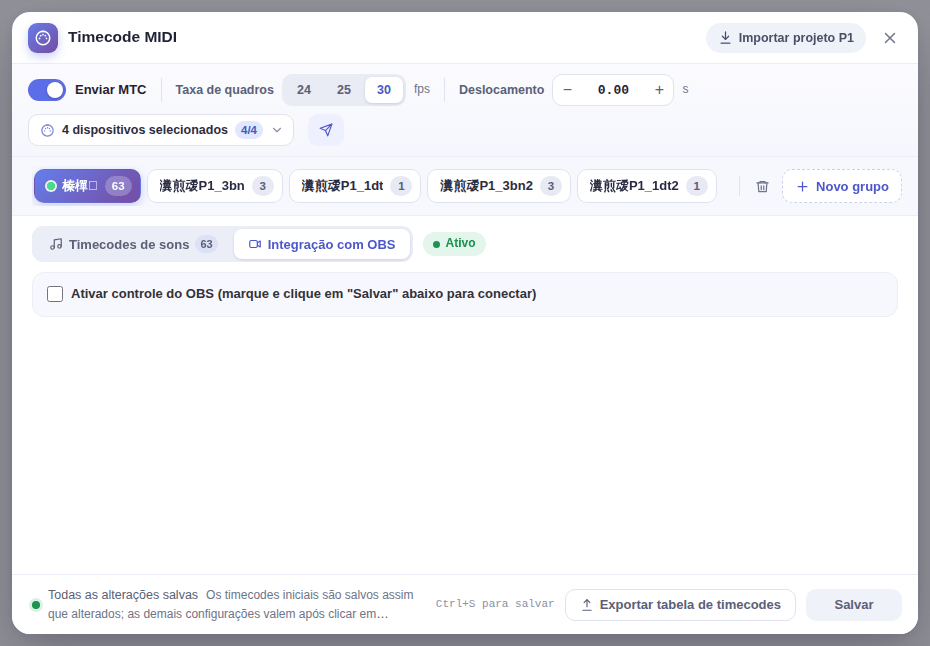Click the "Todas as alterações salvas" status text

[x=123, y=595]
